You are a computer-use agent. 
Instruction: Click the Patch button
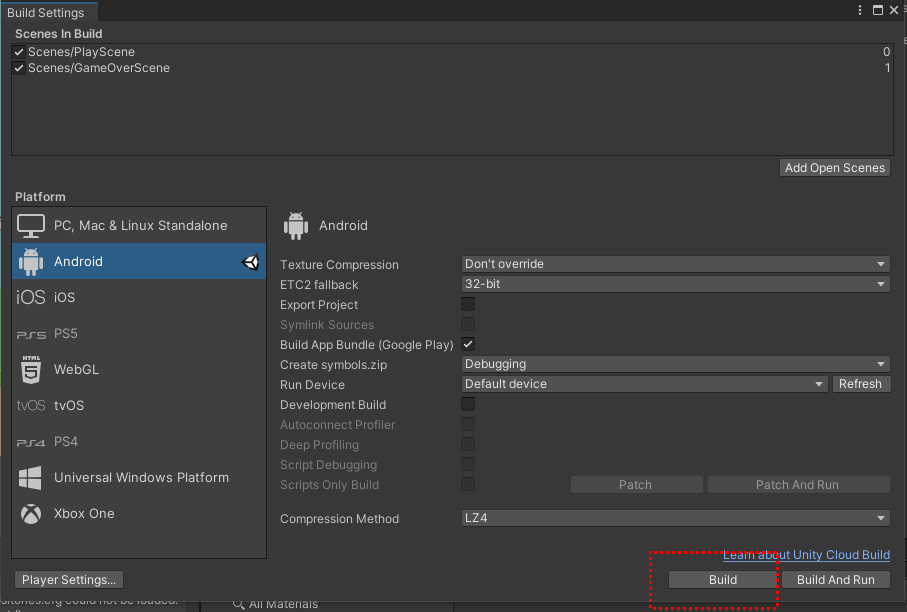point(636,485)
